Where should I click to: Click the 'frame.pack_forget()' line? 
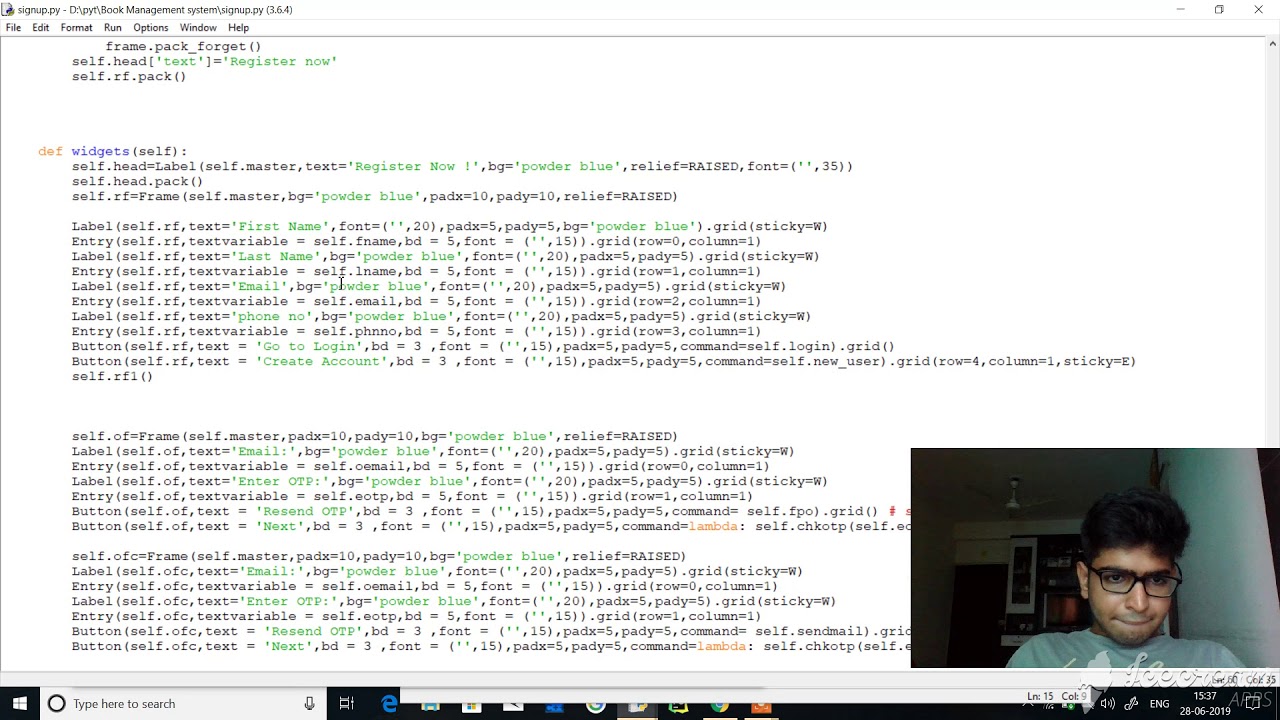click(183, 46)
